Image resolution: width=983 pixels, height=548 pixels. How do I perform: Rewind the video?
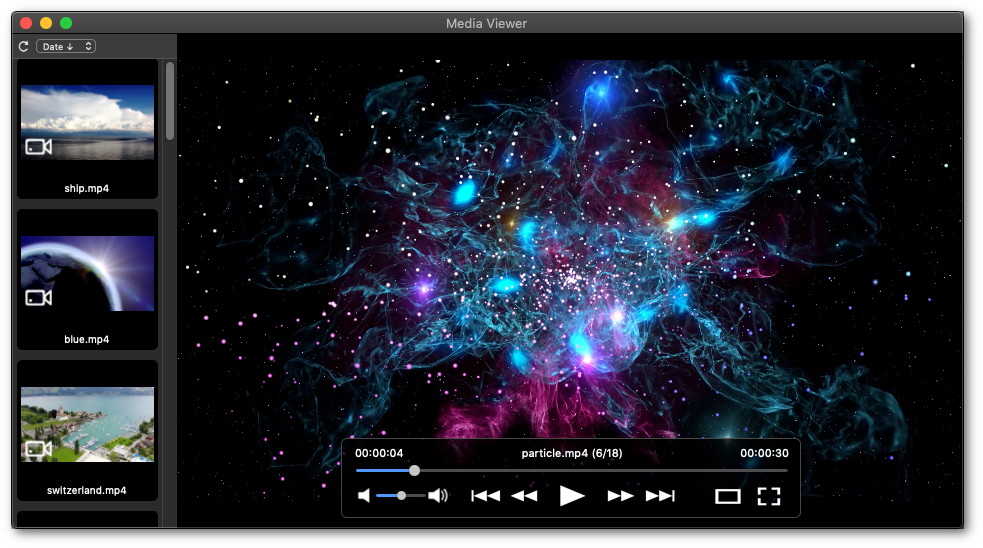tap(524, 496)
